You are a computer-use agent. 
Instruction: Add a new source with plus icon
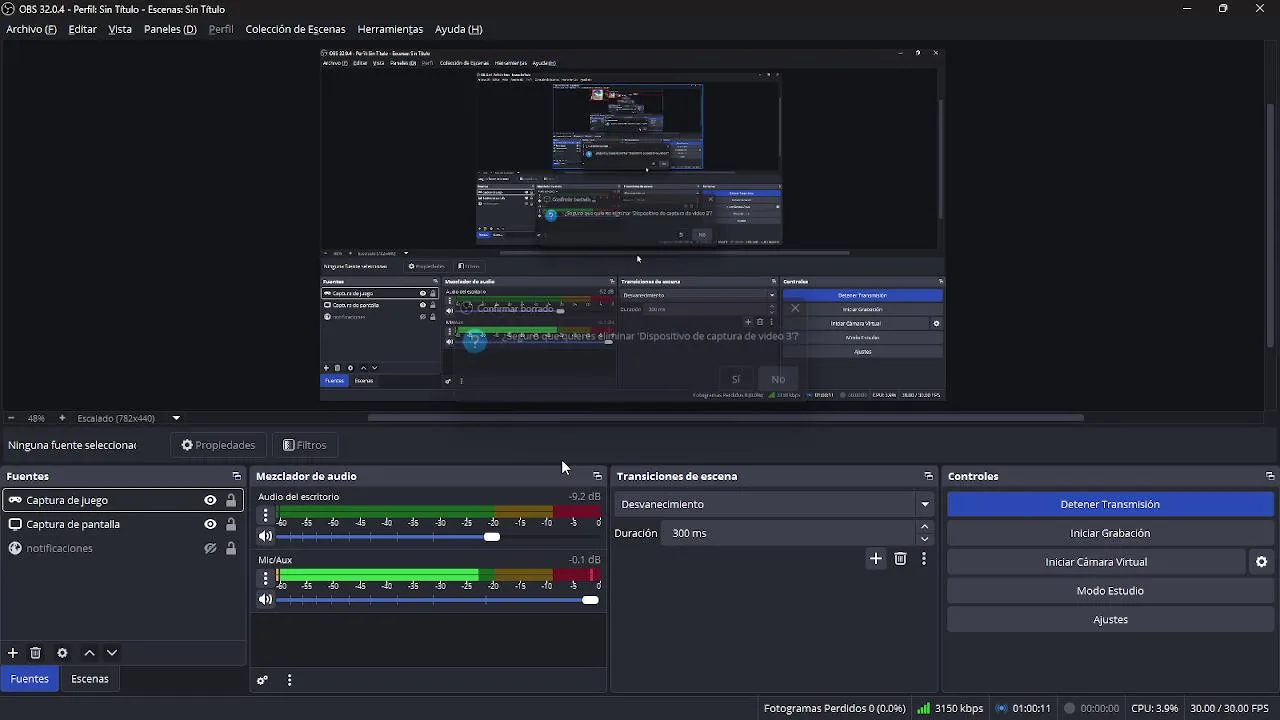click(13, 653)
